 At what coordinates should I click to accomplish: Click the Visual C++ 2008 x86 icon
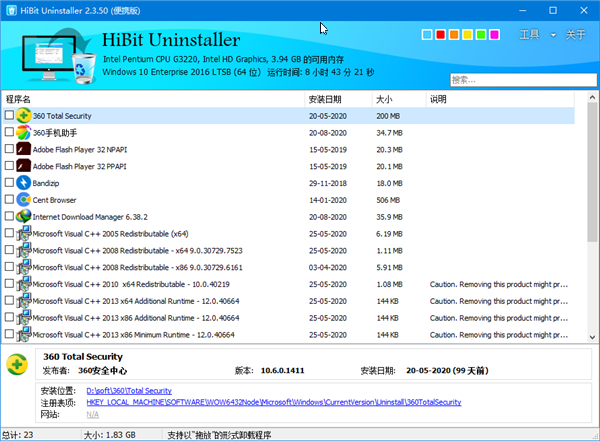point(23,267)
